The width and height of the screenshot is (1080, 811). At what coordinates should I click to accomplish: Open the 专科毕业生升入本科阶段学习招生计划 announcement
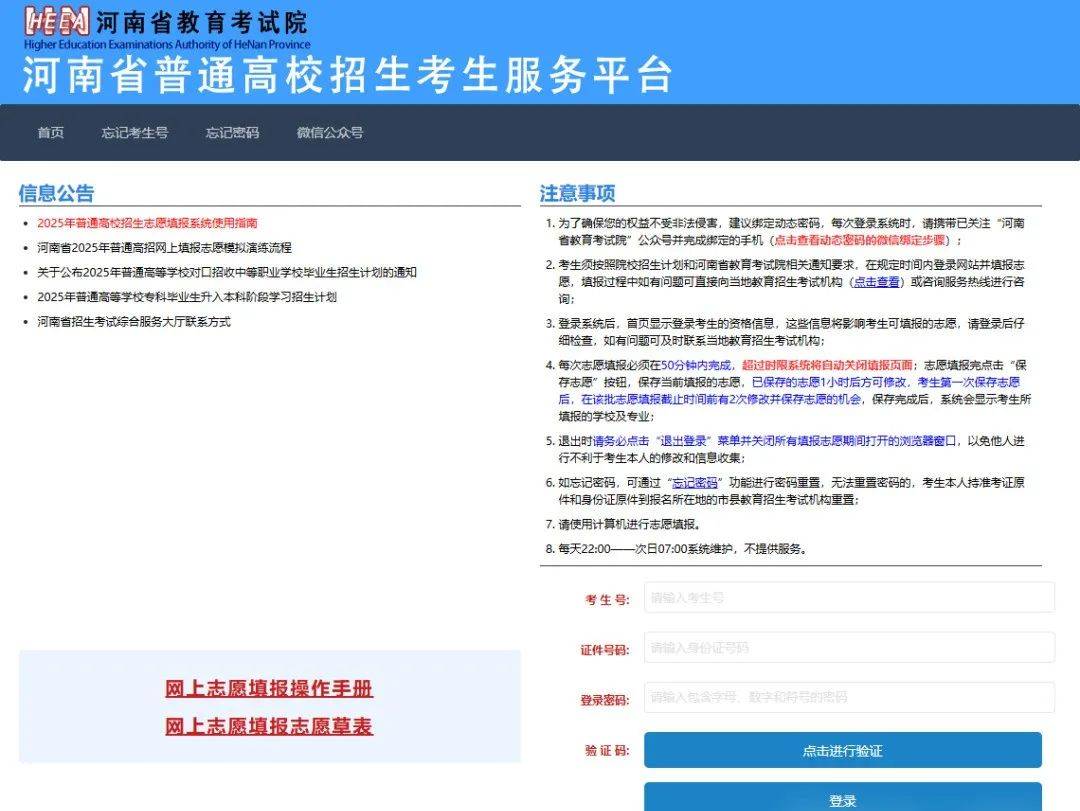[187, 297]
